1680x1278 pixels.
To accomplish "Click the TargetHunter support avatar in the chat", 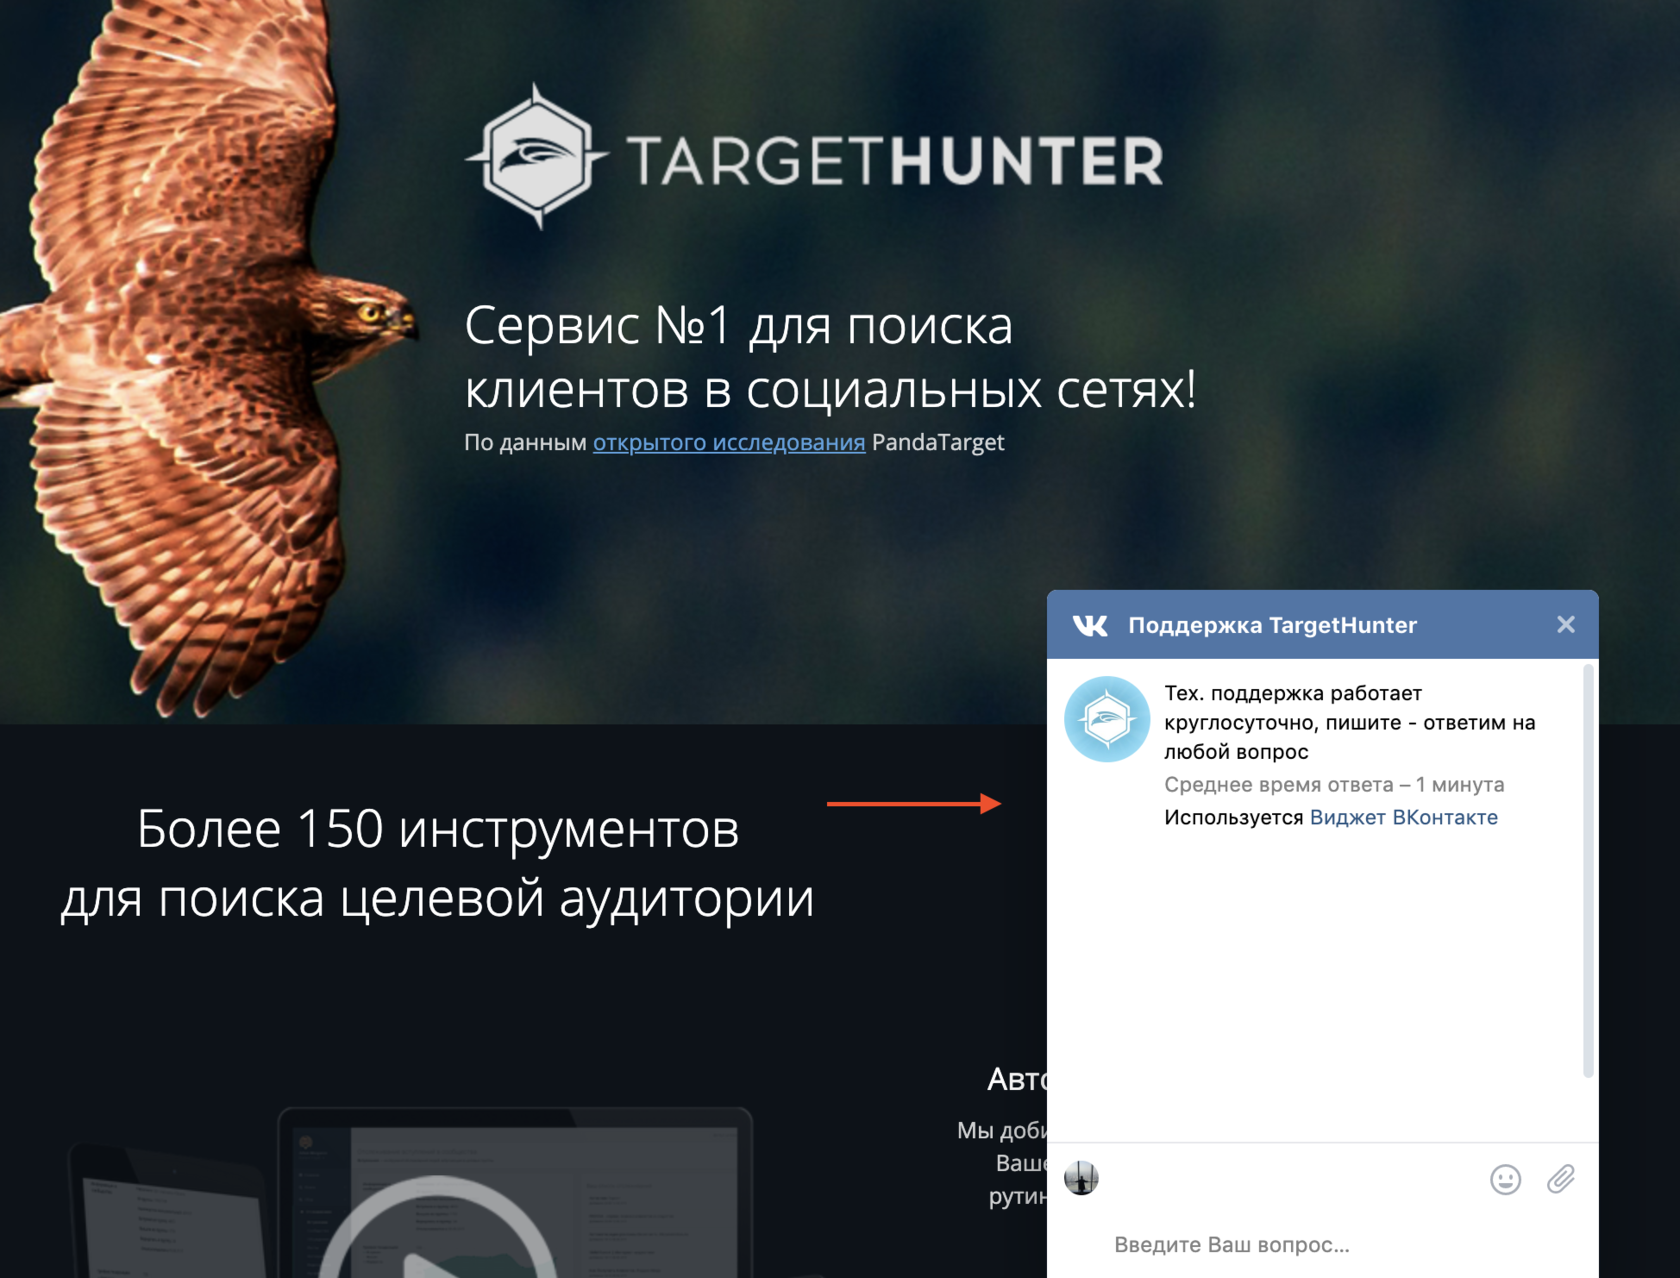I will pos(1107,719).
